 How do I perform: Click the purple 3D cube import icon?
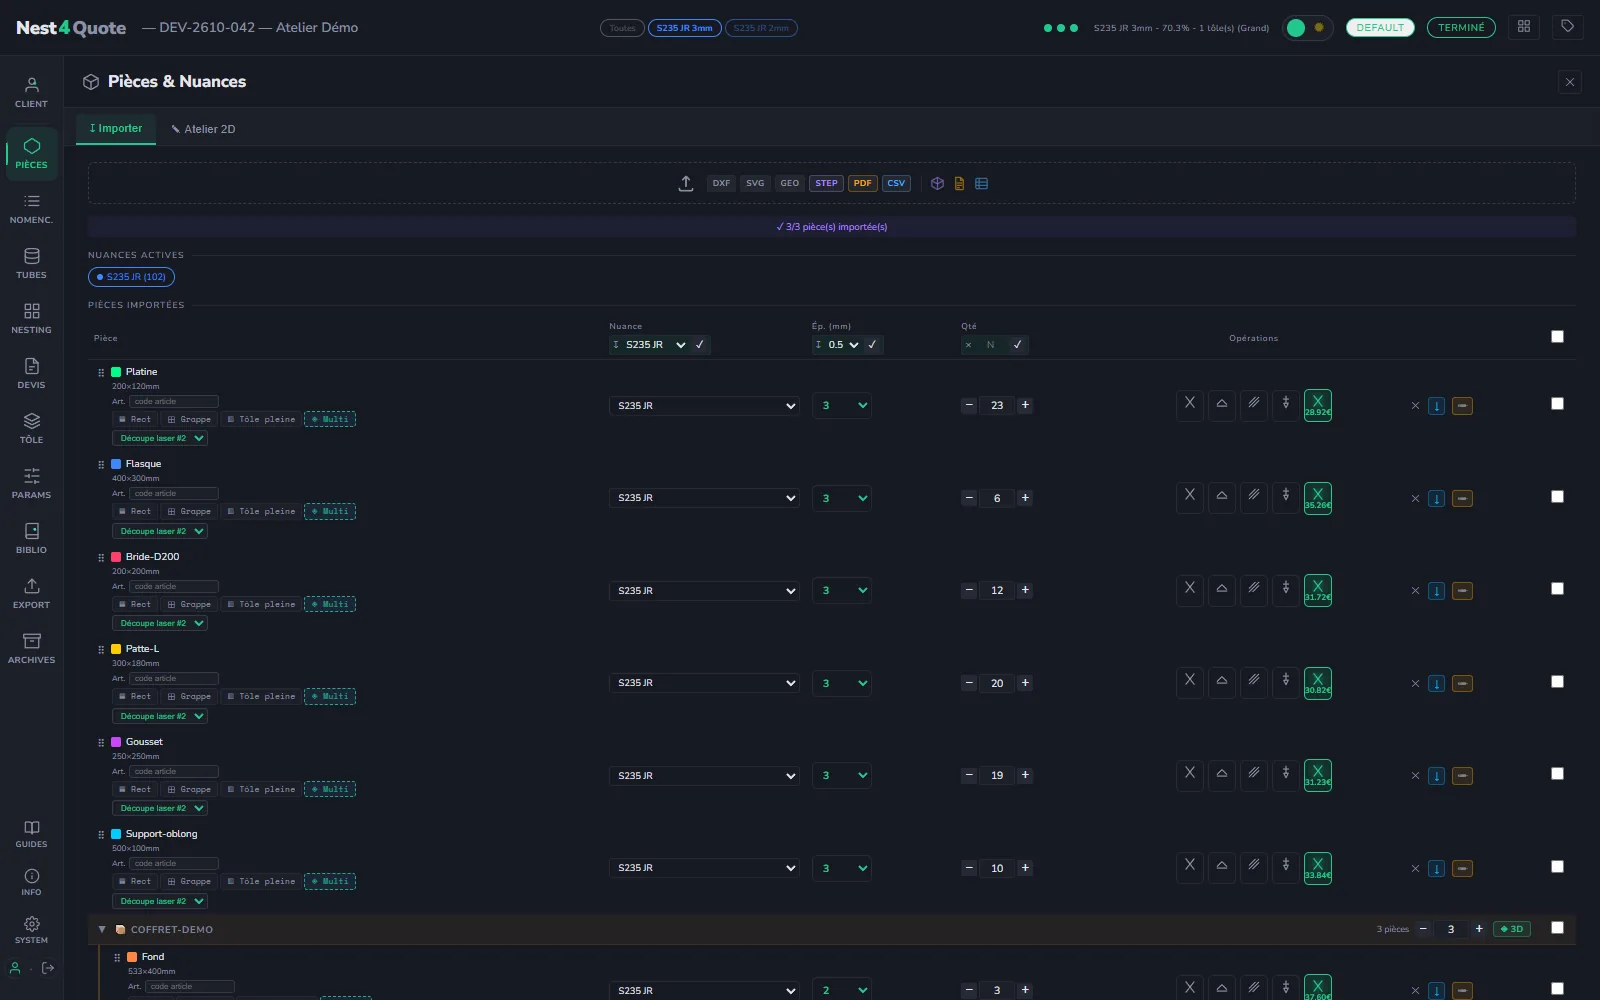coord(937,183)
